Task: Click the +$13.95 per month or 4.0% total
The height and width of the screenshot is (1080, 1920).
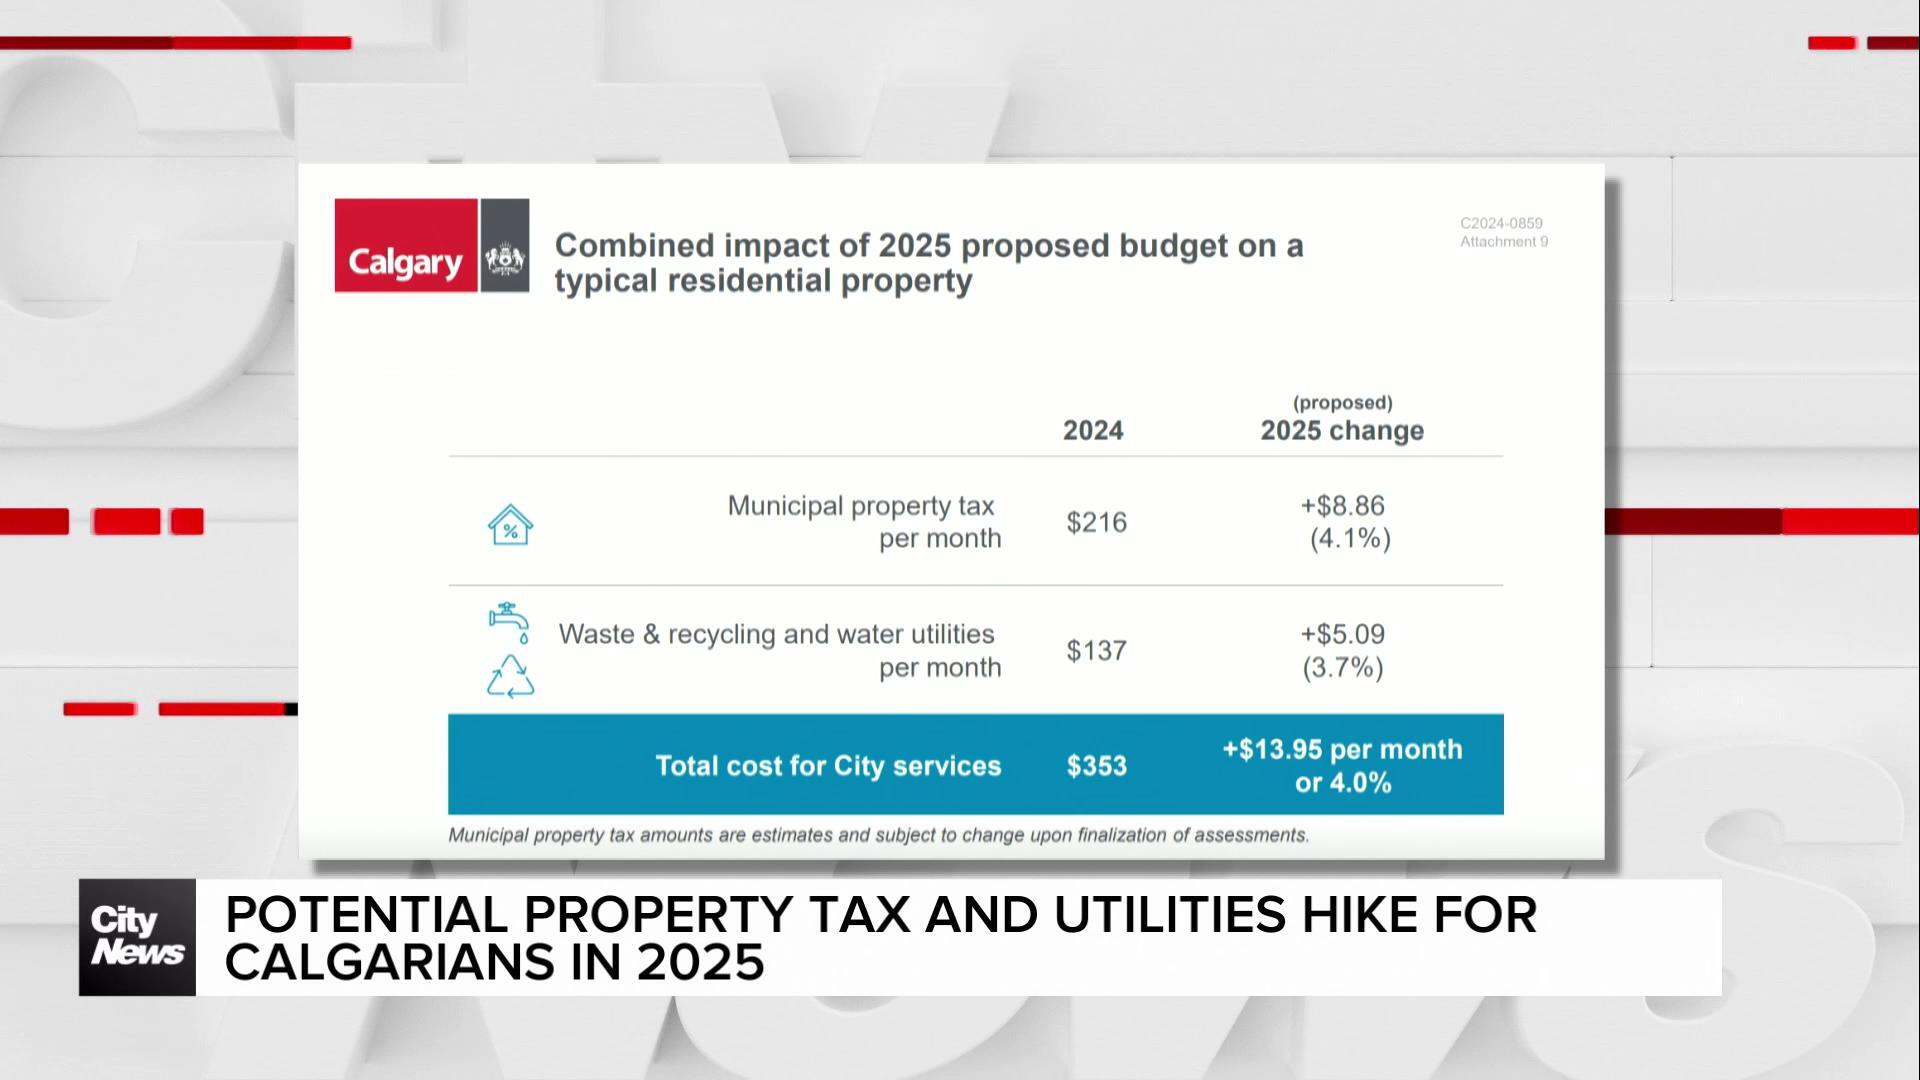Action: pos(1342,766)
